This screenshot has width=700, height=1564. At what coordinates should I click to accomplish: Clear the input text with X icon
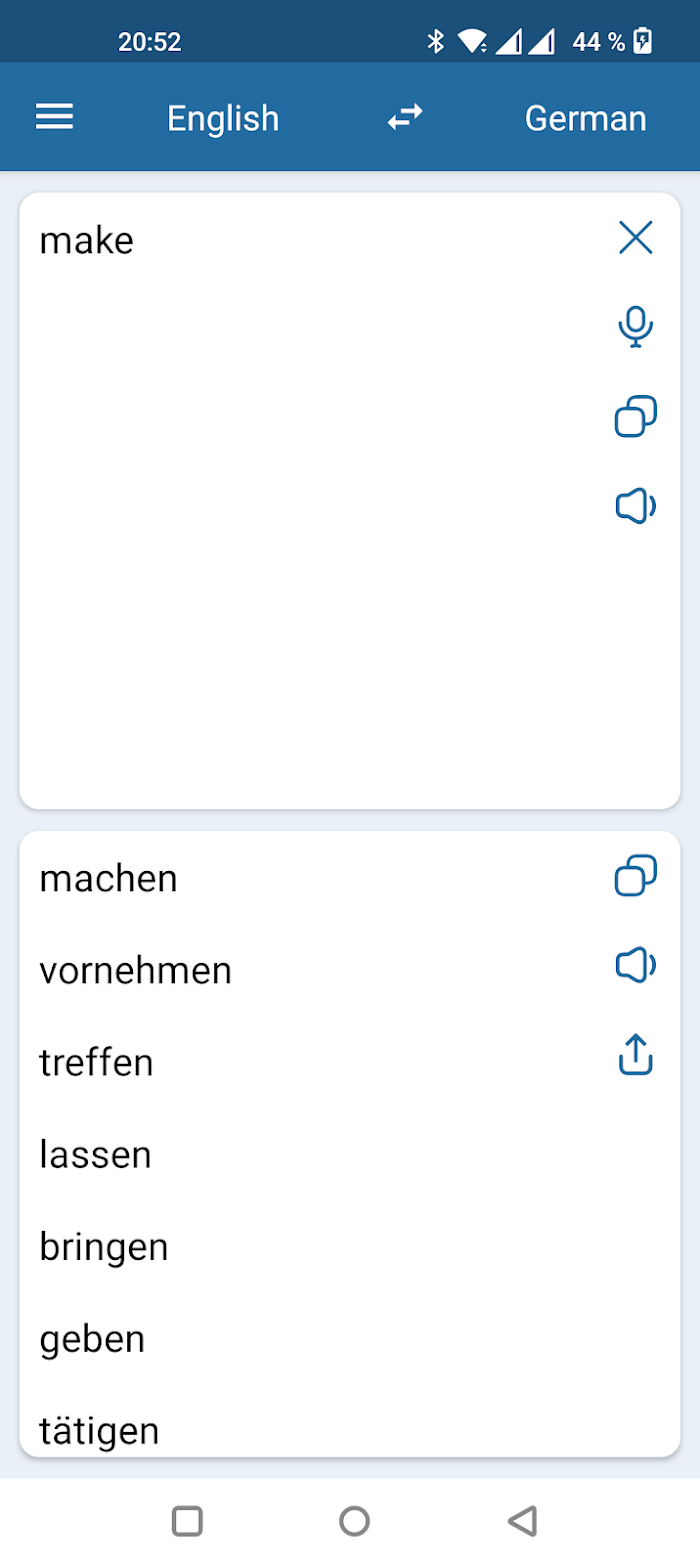tap(635, 238)
